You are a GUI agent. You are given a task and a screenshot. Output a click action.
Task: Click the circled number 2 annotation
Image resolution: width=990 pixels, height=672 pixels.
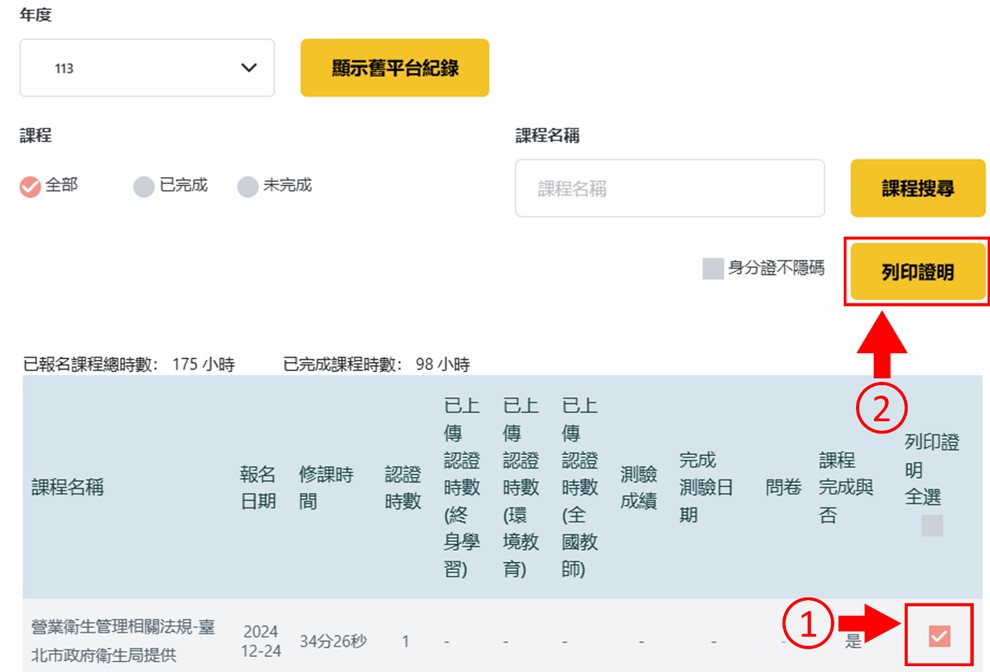tap(881, 409)
